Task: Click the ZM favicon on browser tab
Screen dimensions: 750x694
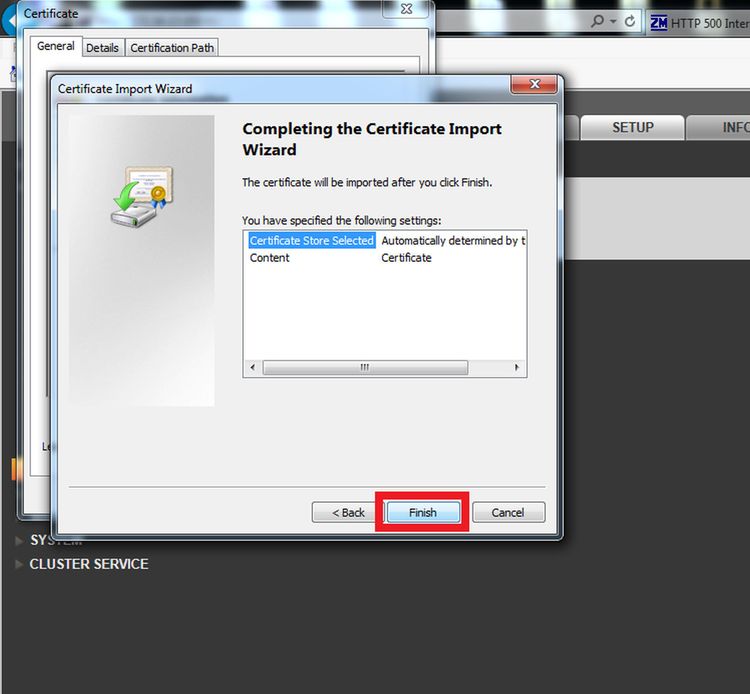Action: 659,22
